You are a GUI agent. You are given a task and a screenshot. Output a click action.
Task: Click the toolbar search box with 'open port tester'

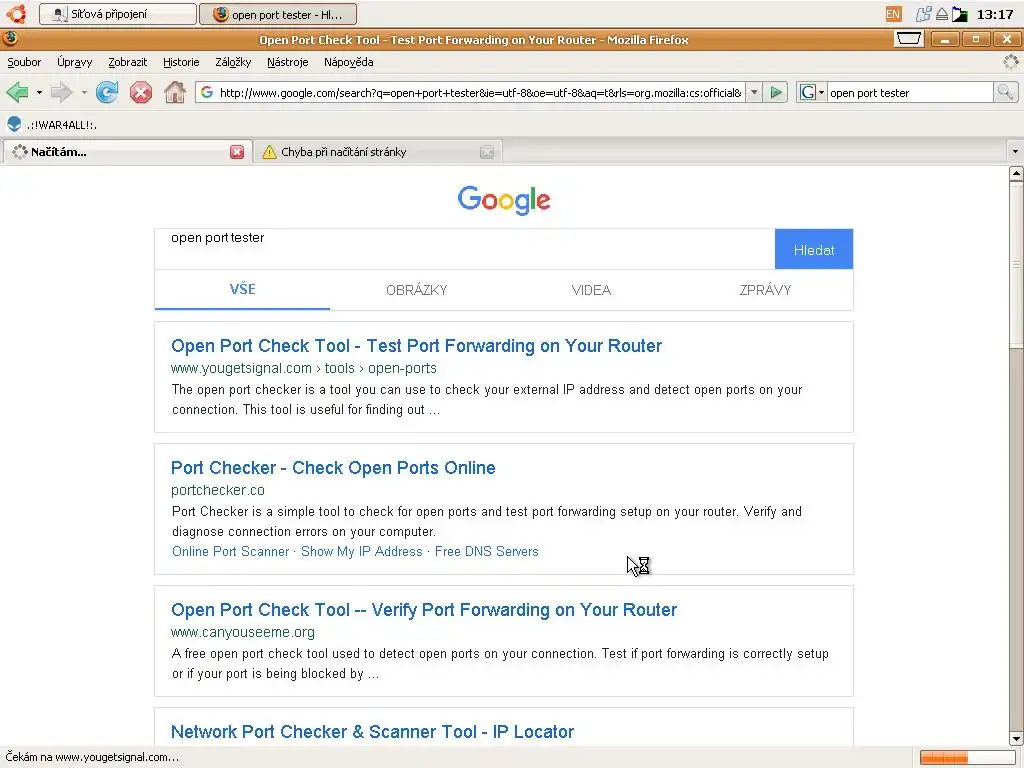910,92
